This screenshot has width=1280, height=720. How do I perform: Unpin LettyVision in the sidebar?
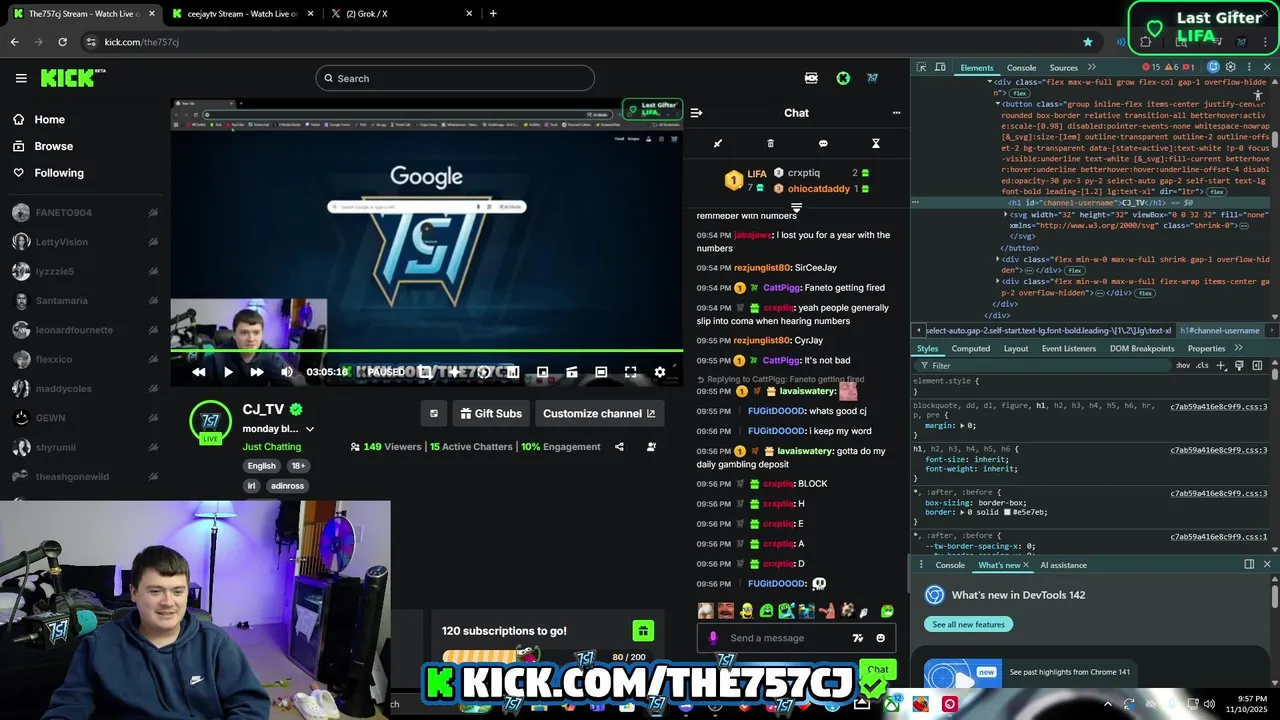[153, 242]
